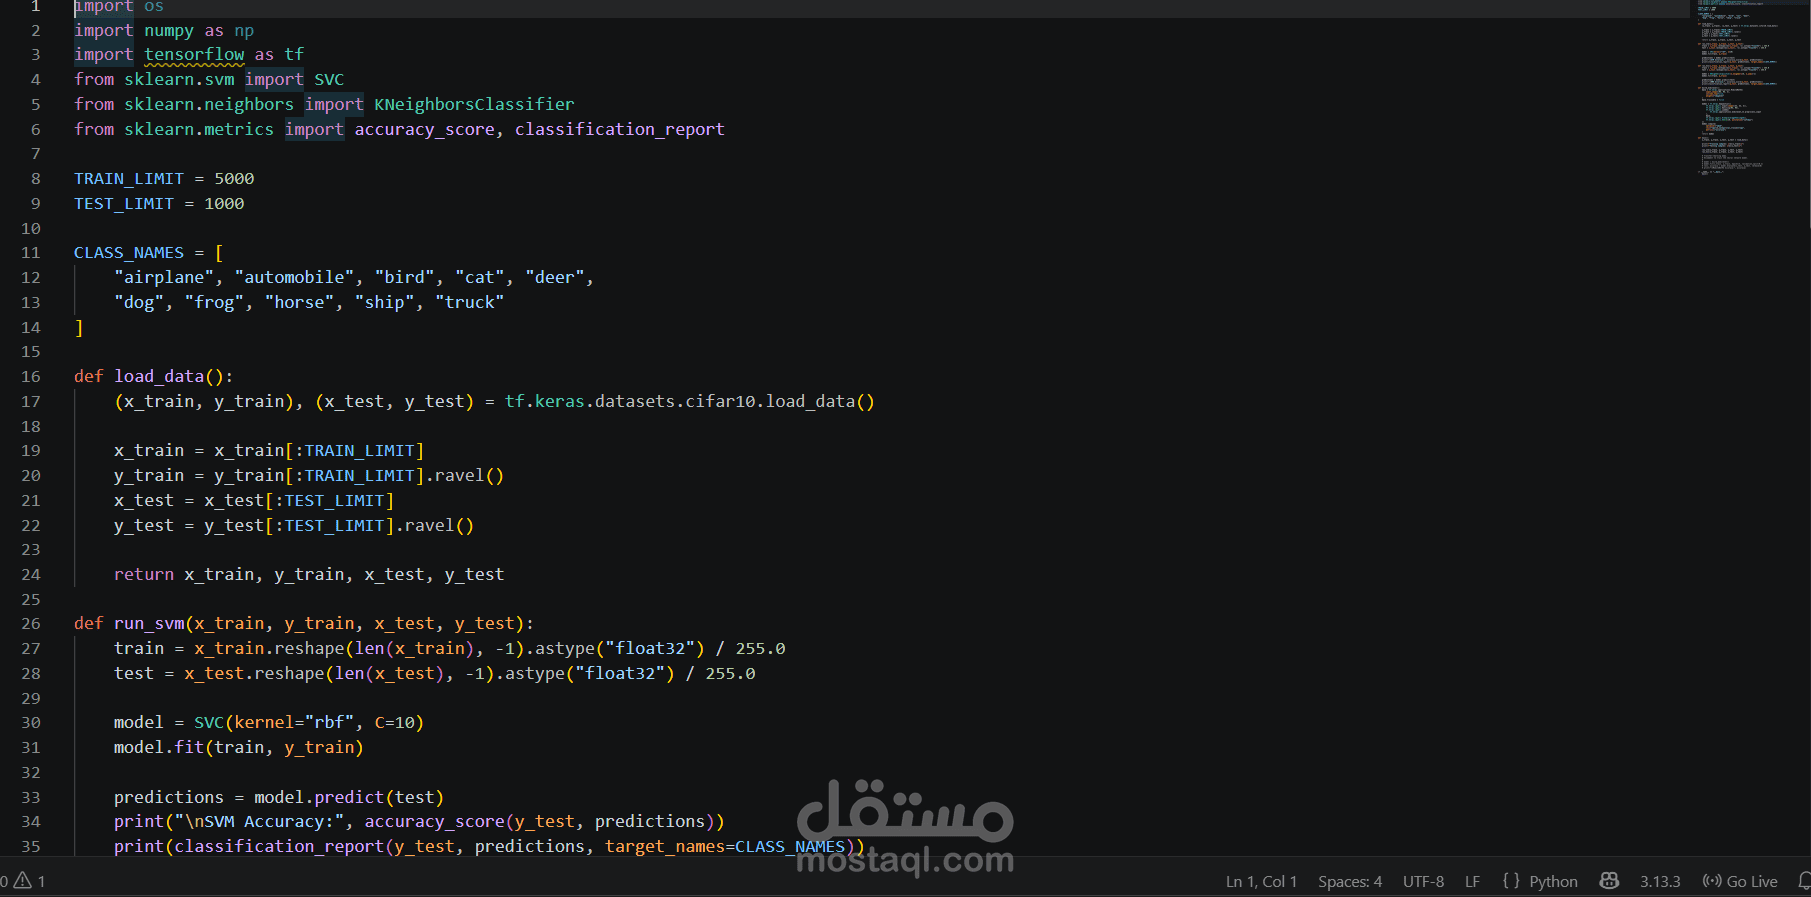This screenshot has height=897, width=1811.
Task: Click cifar10 in the dataset loading line
Action: [x=720, y=402]
